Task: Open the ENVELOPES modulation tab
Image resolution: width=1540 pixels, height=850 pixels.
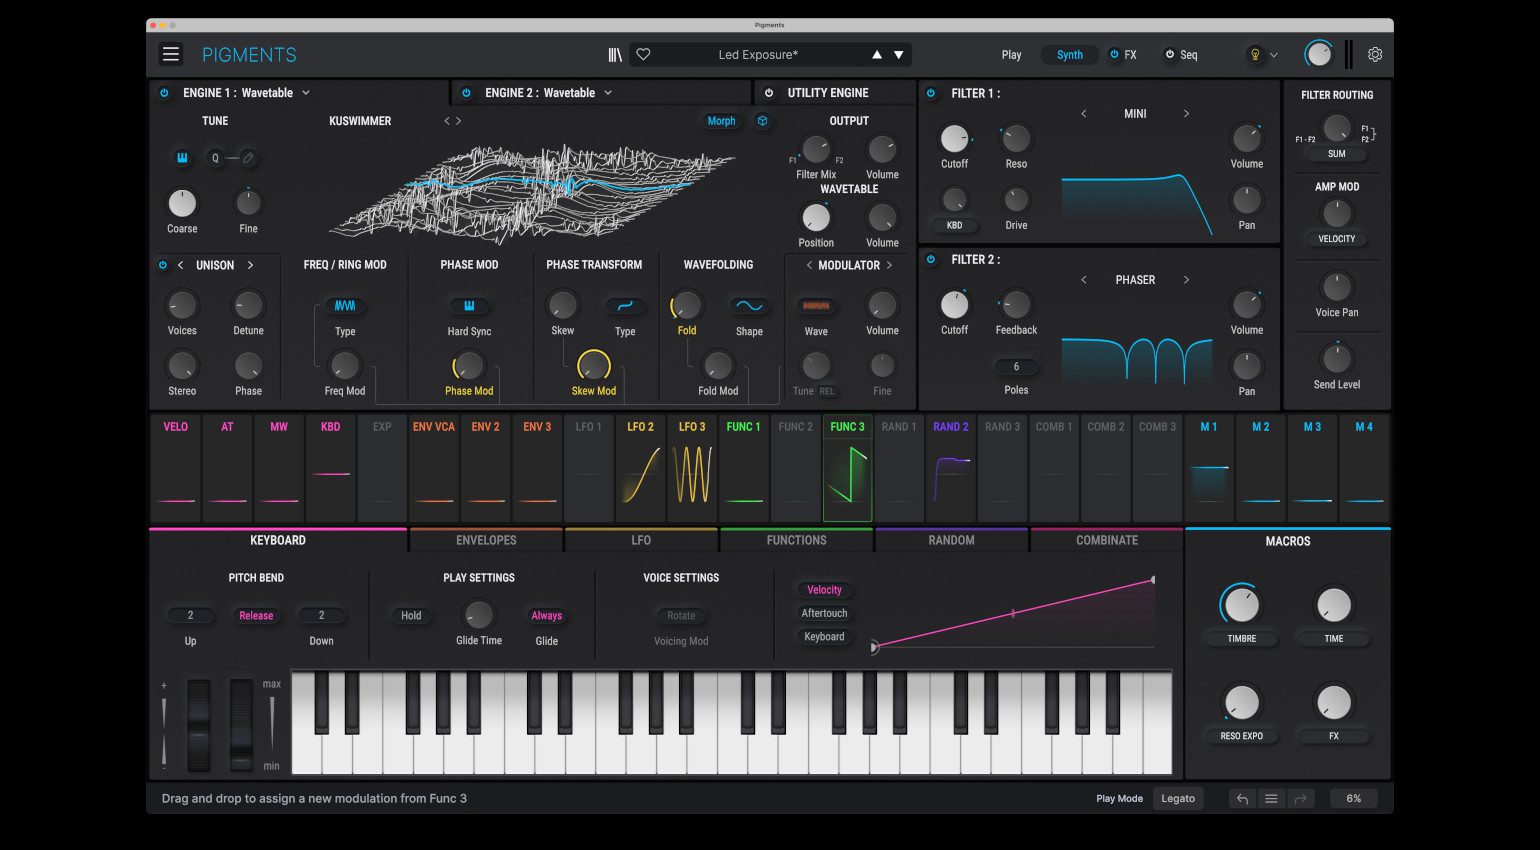Action: (486, 540)
